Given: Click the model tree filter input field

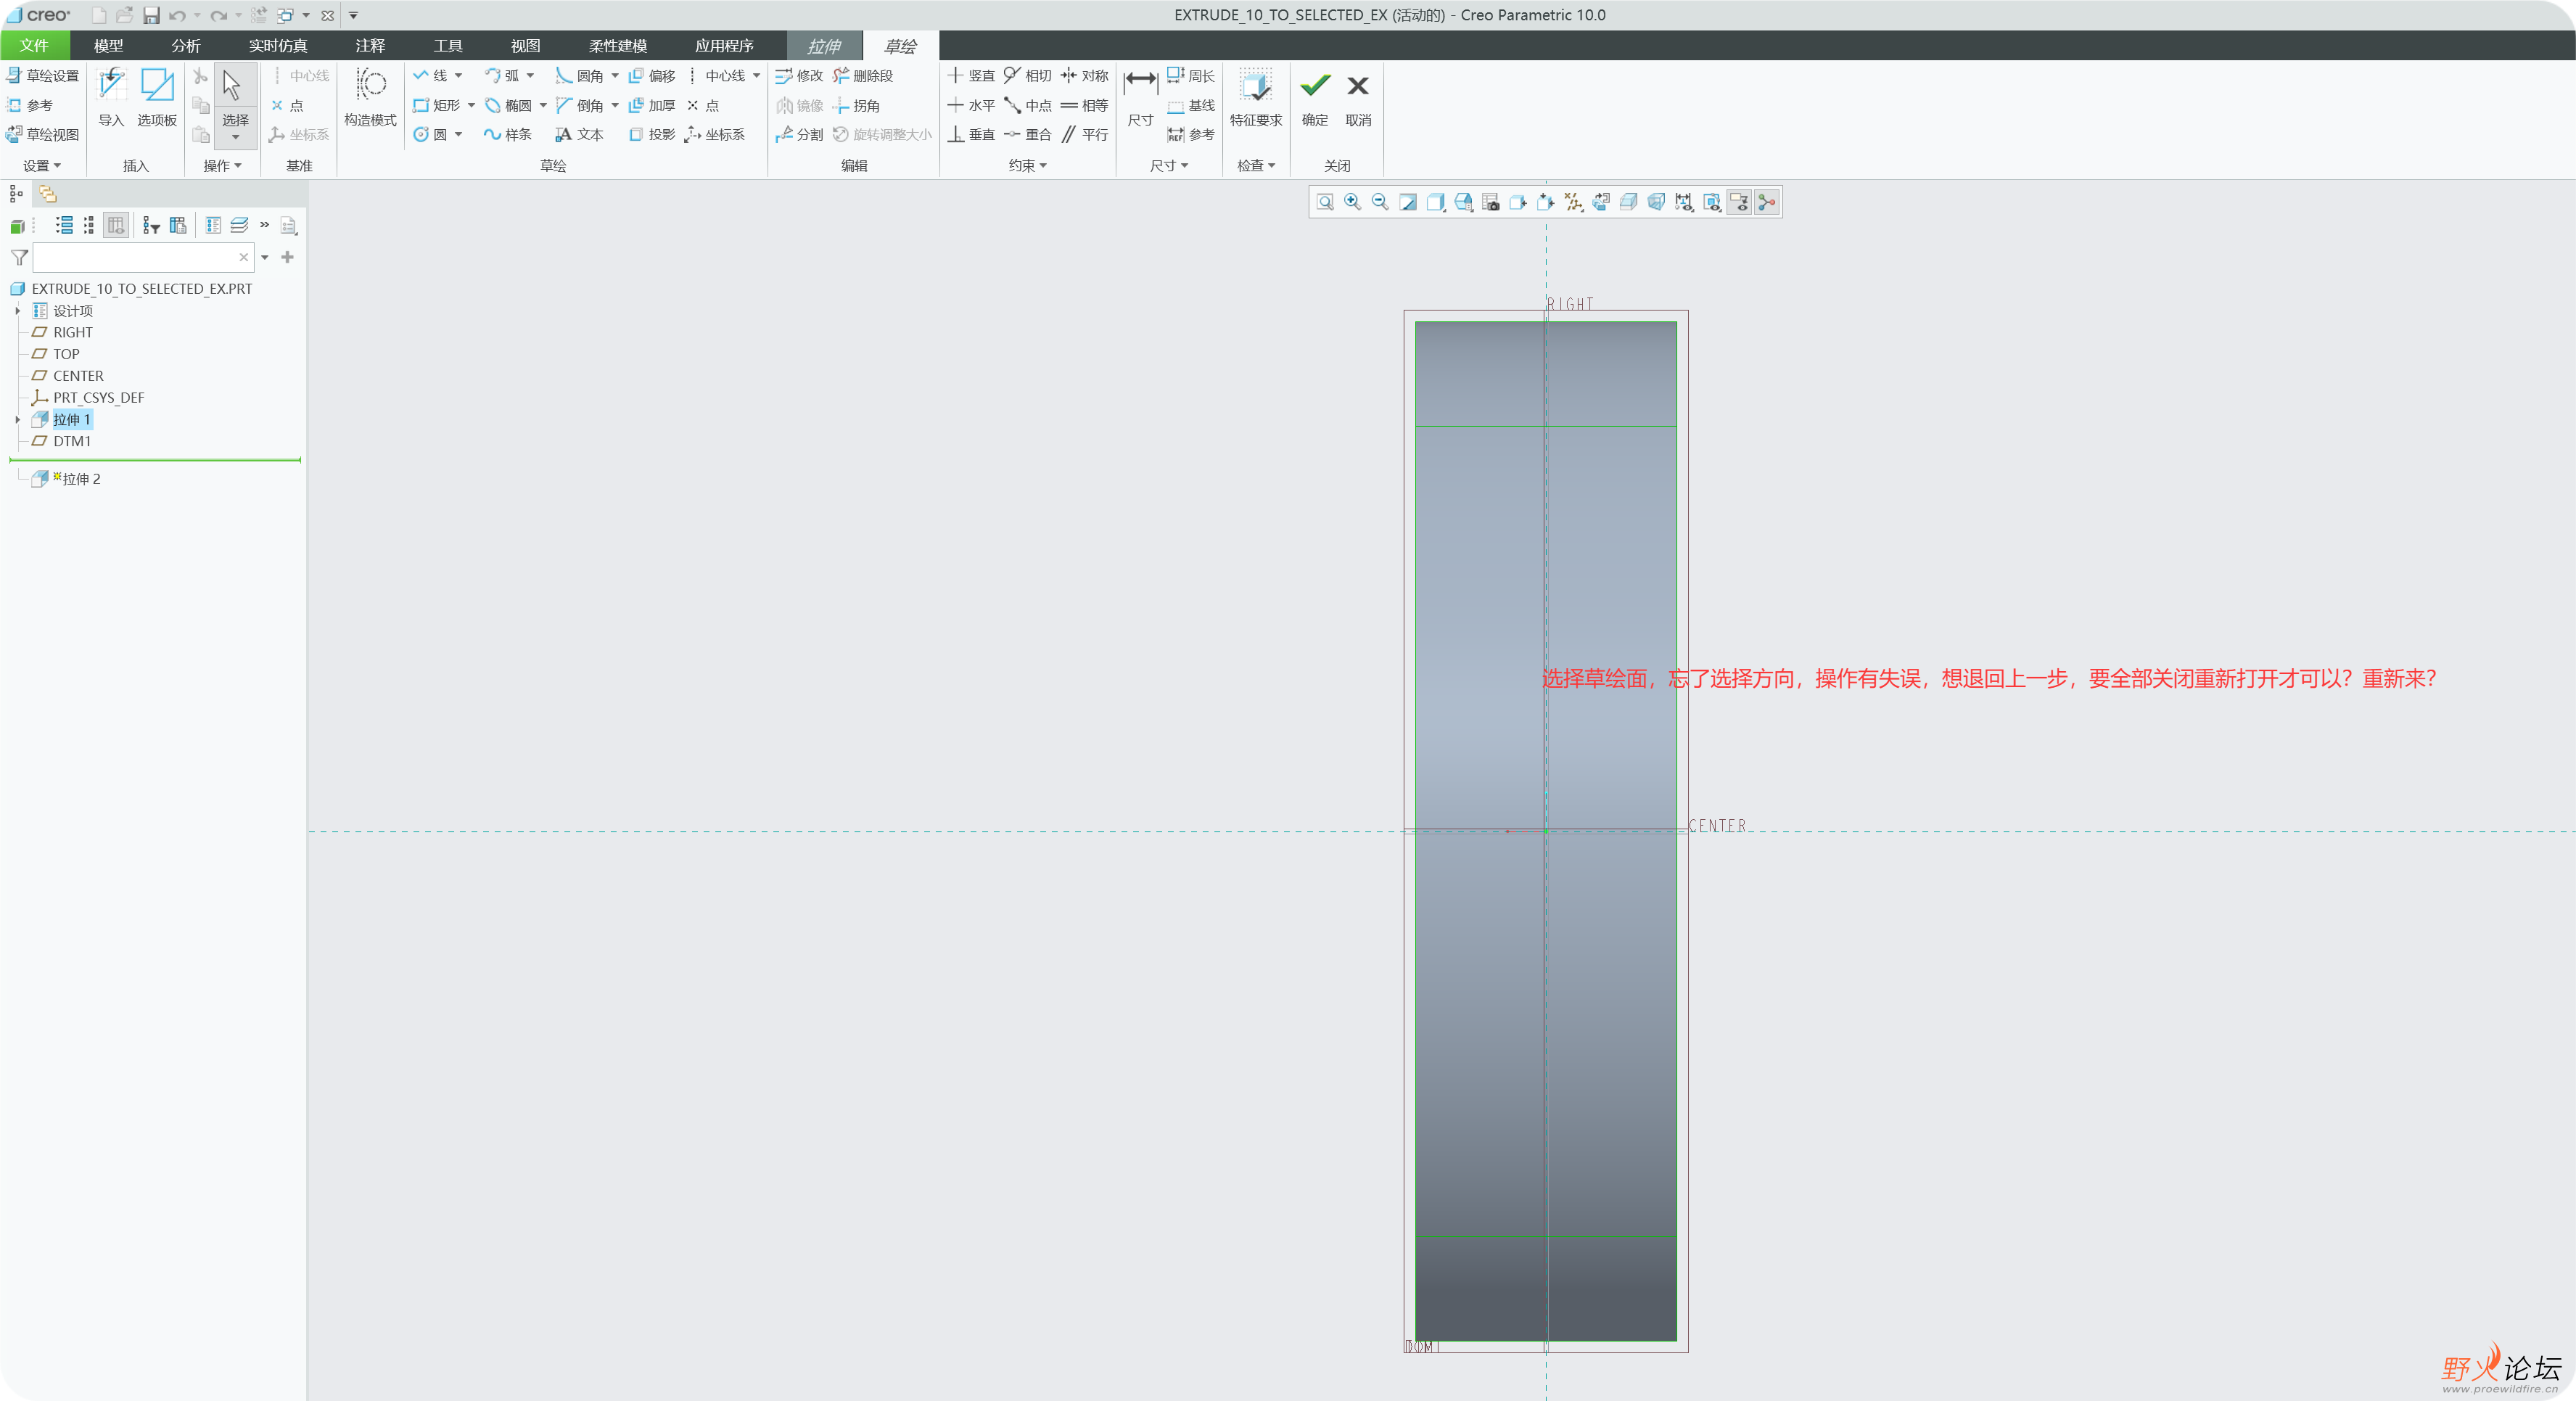Looking at the screenshot, I should [135, 258].
